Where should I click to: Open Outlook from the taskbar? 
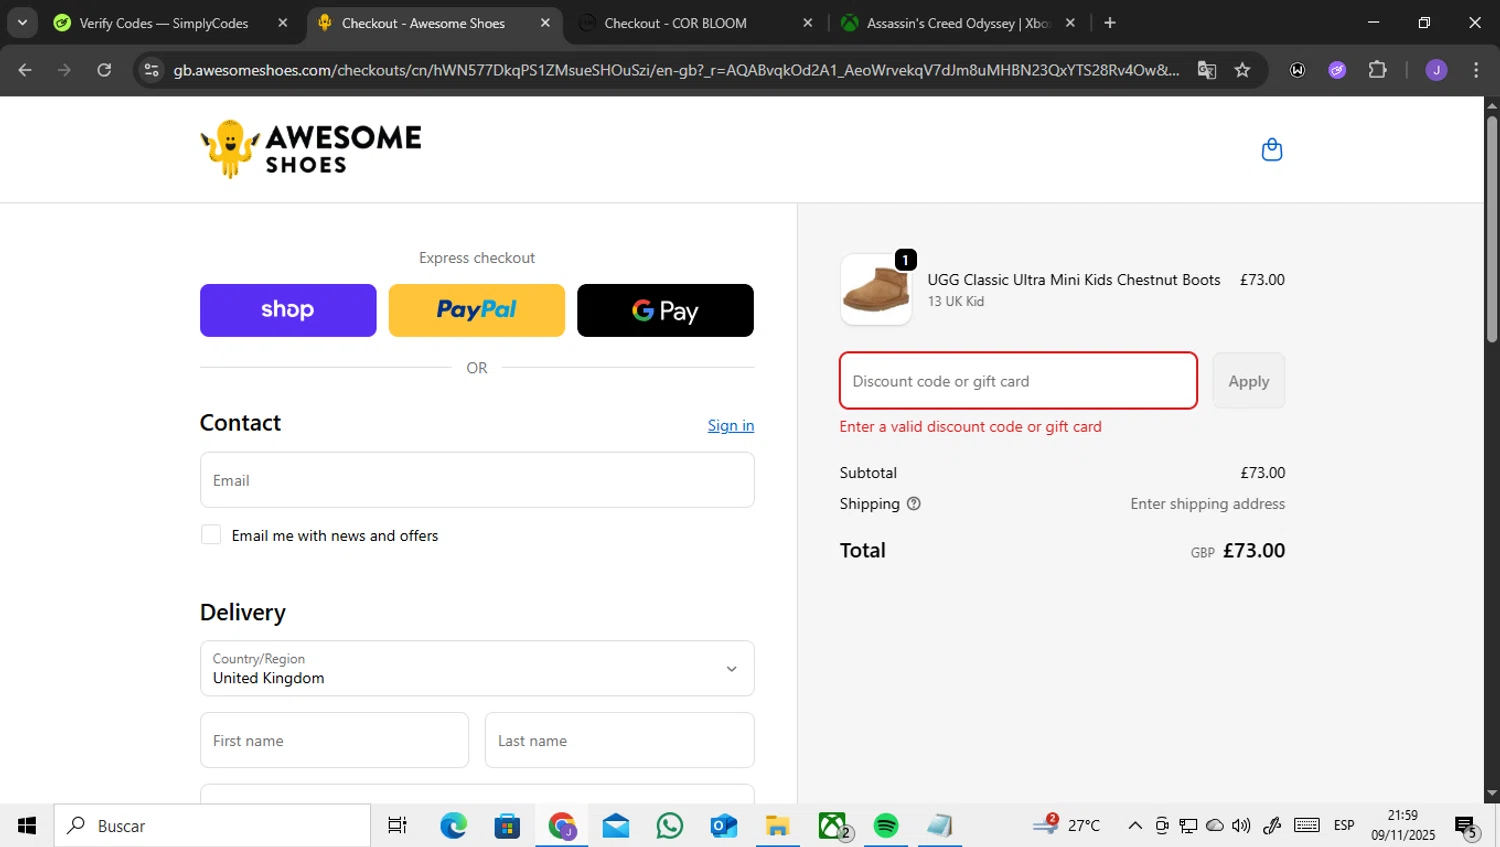click(x=723, y=826)
